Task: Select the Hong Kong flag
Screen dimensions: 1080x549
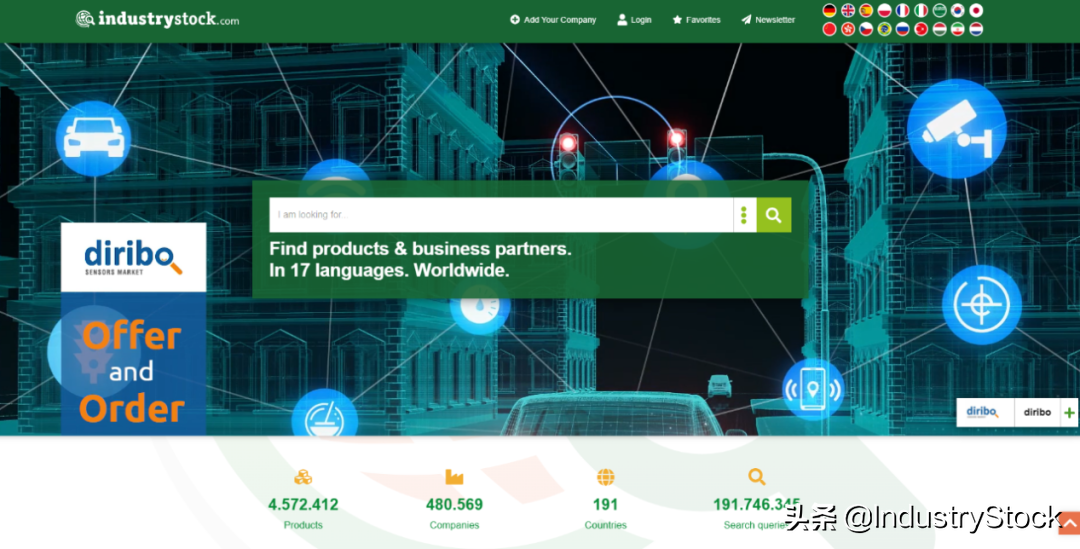Action: point(848,29)
